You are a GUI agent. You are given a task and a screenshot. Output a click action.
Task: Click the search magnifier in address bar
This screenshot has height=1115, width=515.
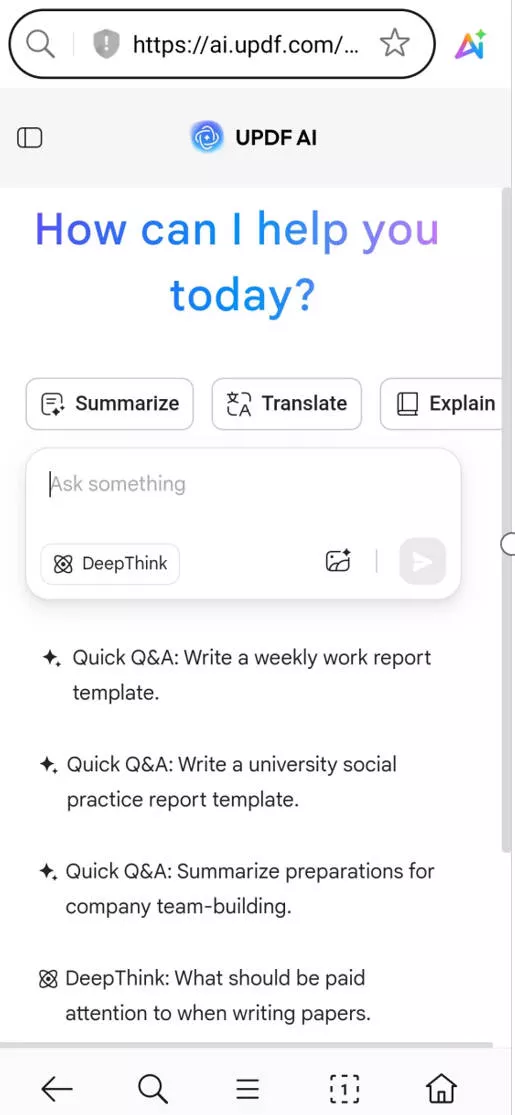(40, 45)
